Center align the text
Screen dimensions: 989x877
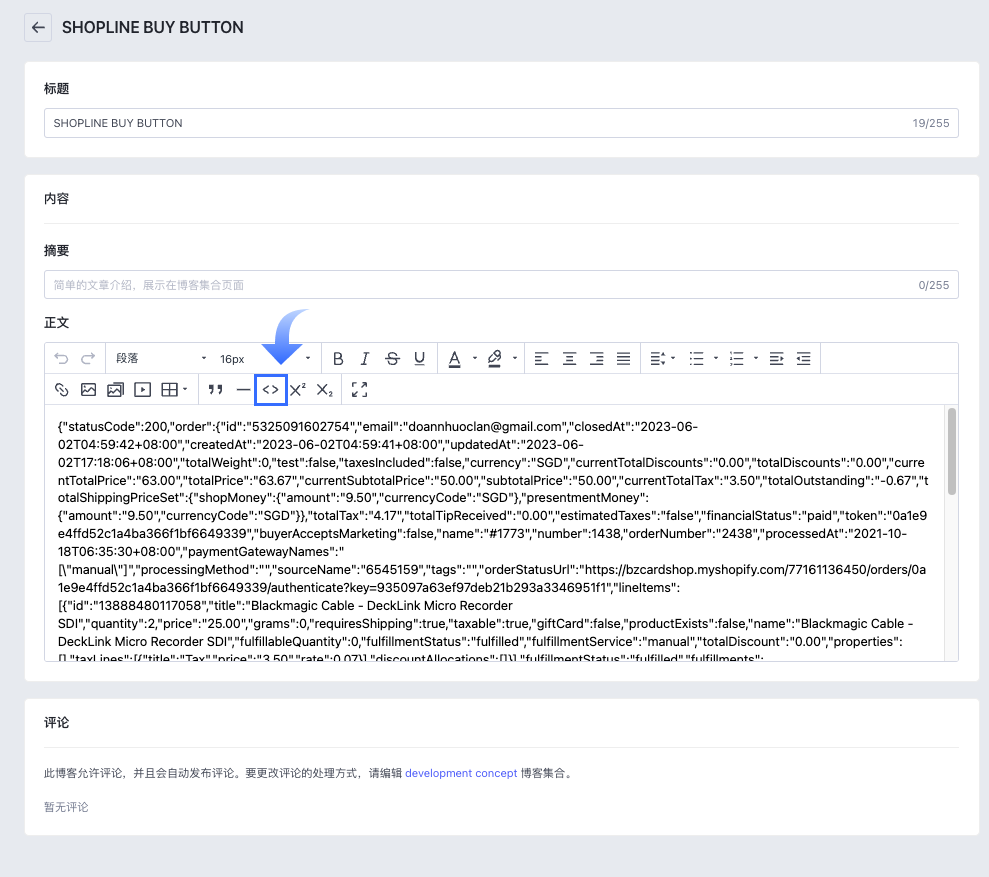569,359
